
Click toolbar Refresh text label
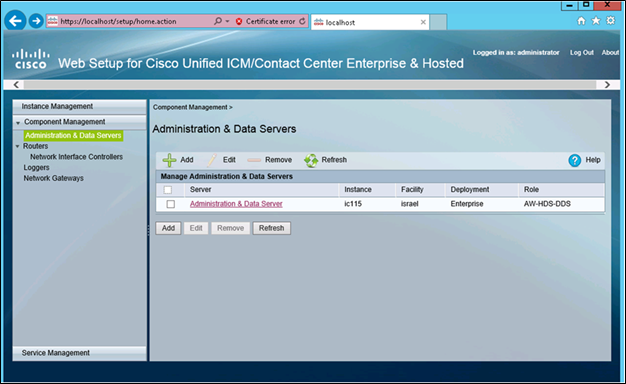(334, 160)
